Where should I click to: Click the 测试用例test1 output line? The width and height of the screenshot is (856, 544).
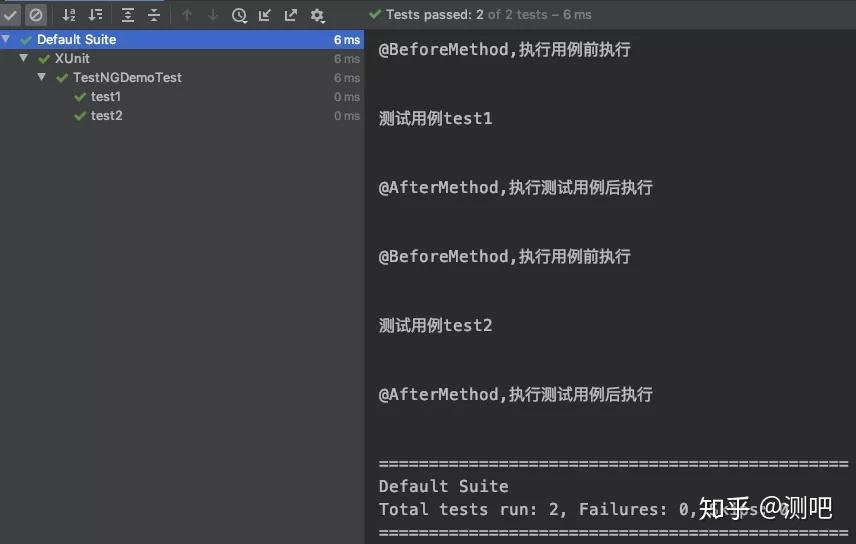pos(436,119)
